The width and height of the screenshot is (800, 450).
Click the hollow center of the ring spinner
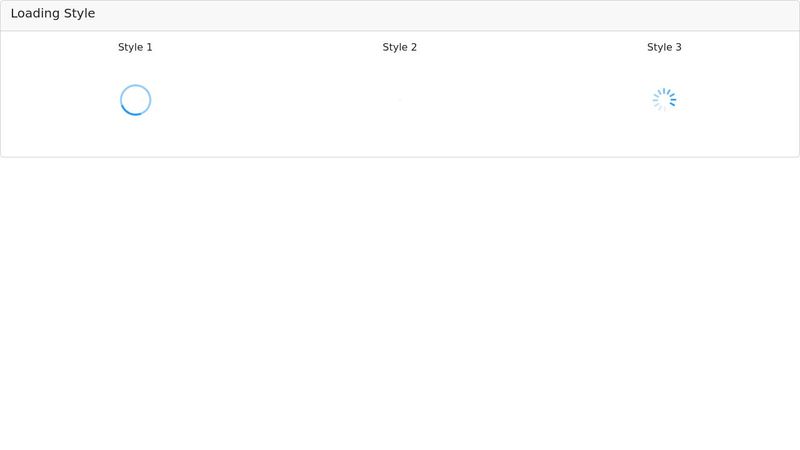point(135,100)
